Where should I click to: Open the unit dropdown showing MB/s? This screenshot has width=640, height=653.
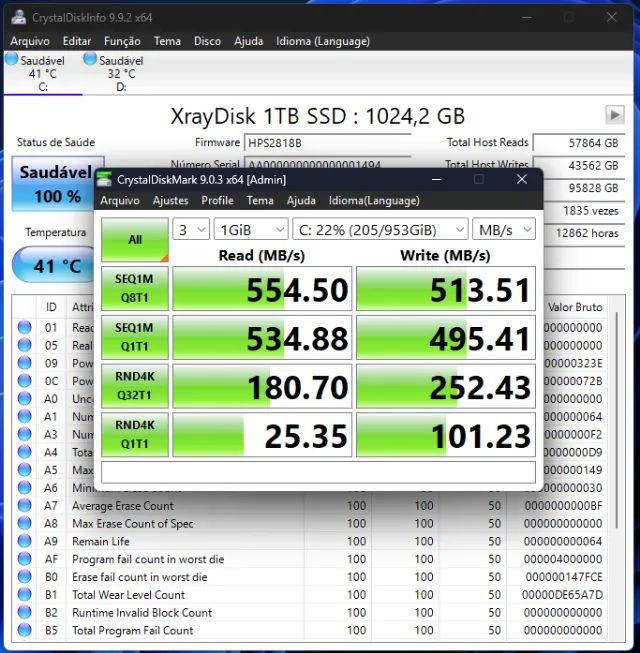[x=504, y=229]
